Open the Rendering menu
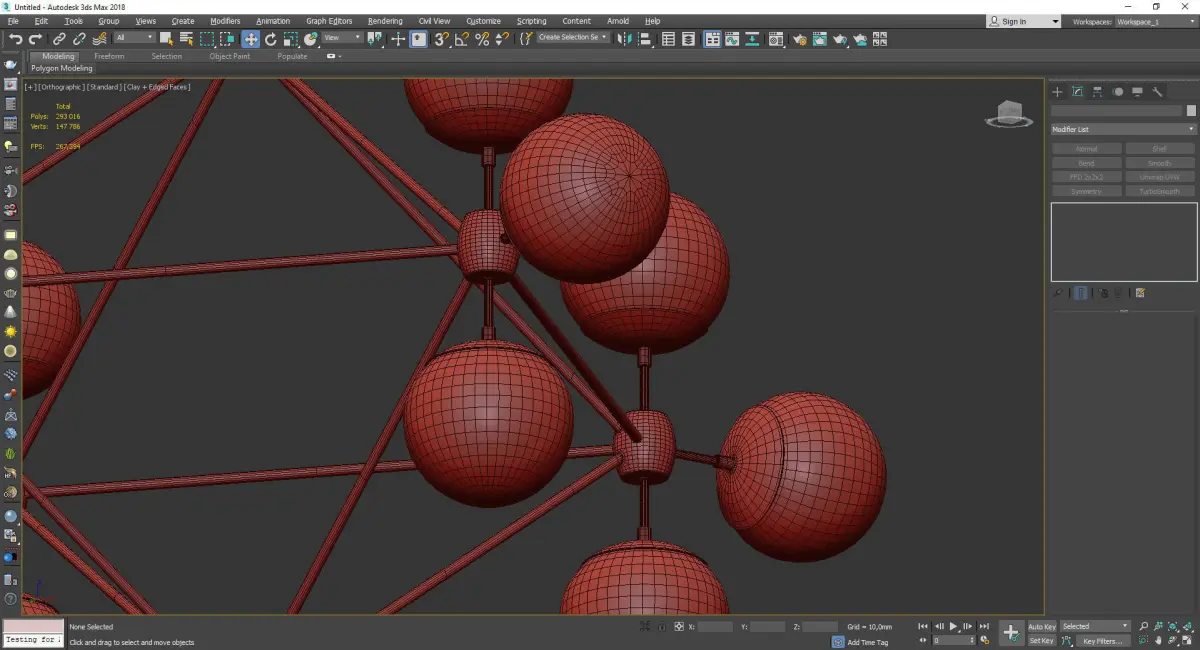Image resolution: width=1200 pixels, height=650 pixels. click(385, 21)
